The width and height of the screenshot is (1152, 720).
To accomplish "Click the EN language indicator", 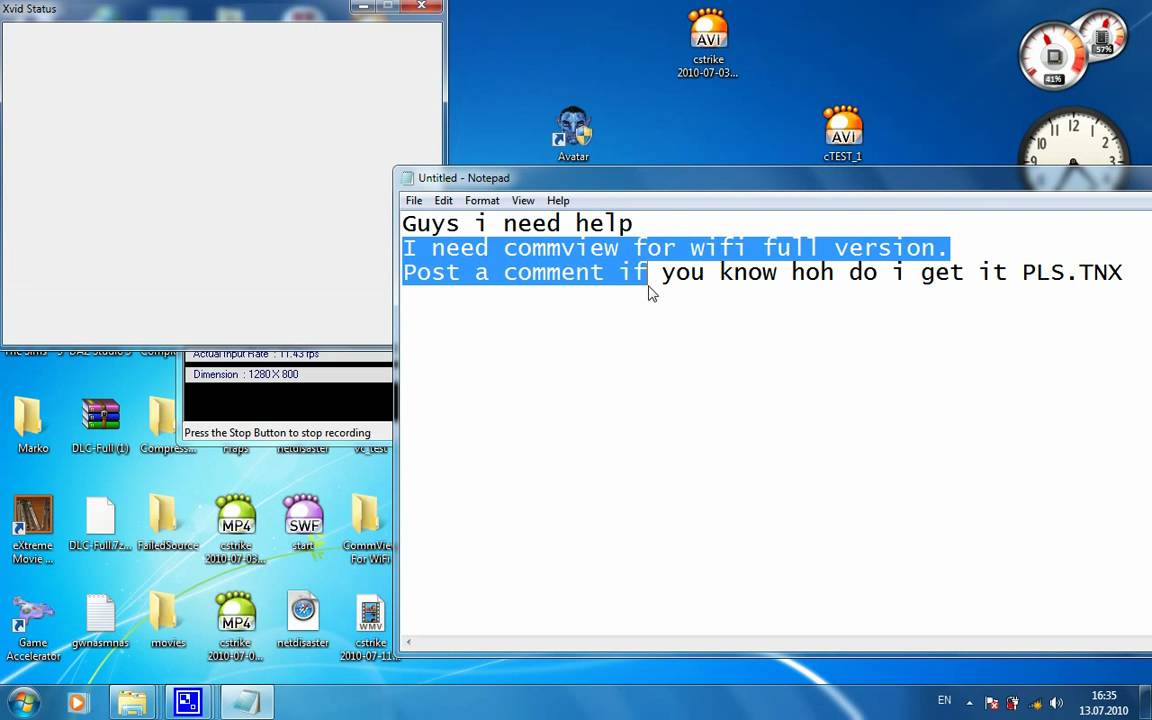I will tap(944, 700).
